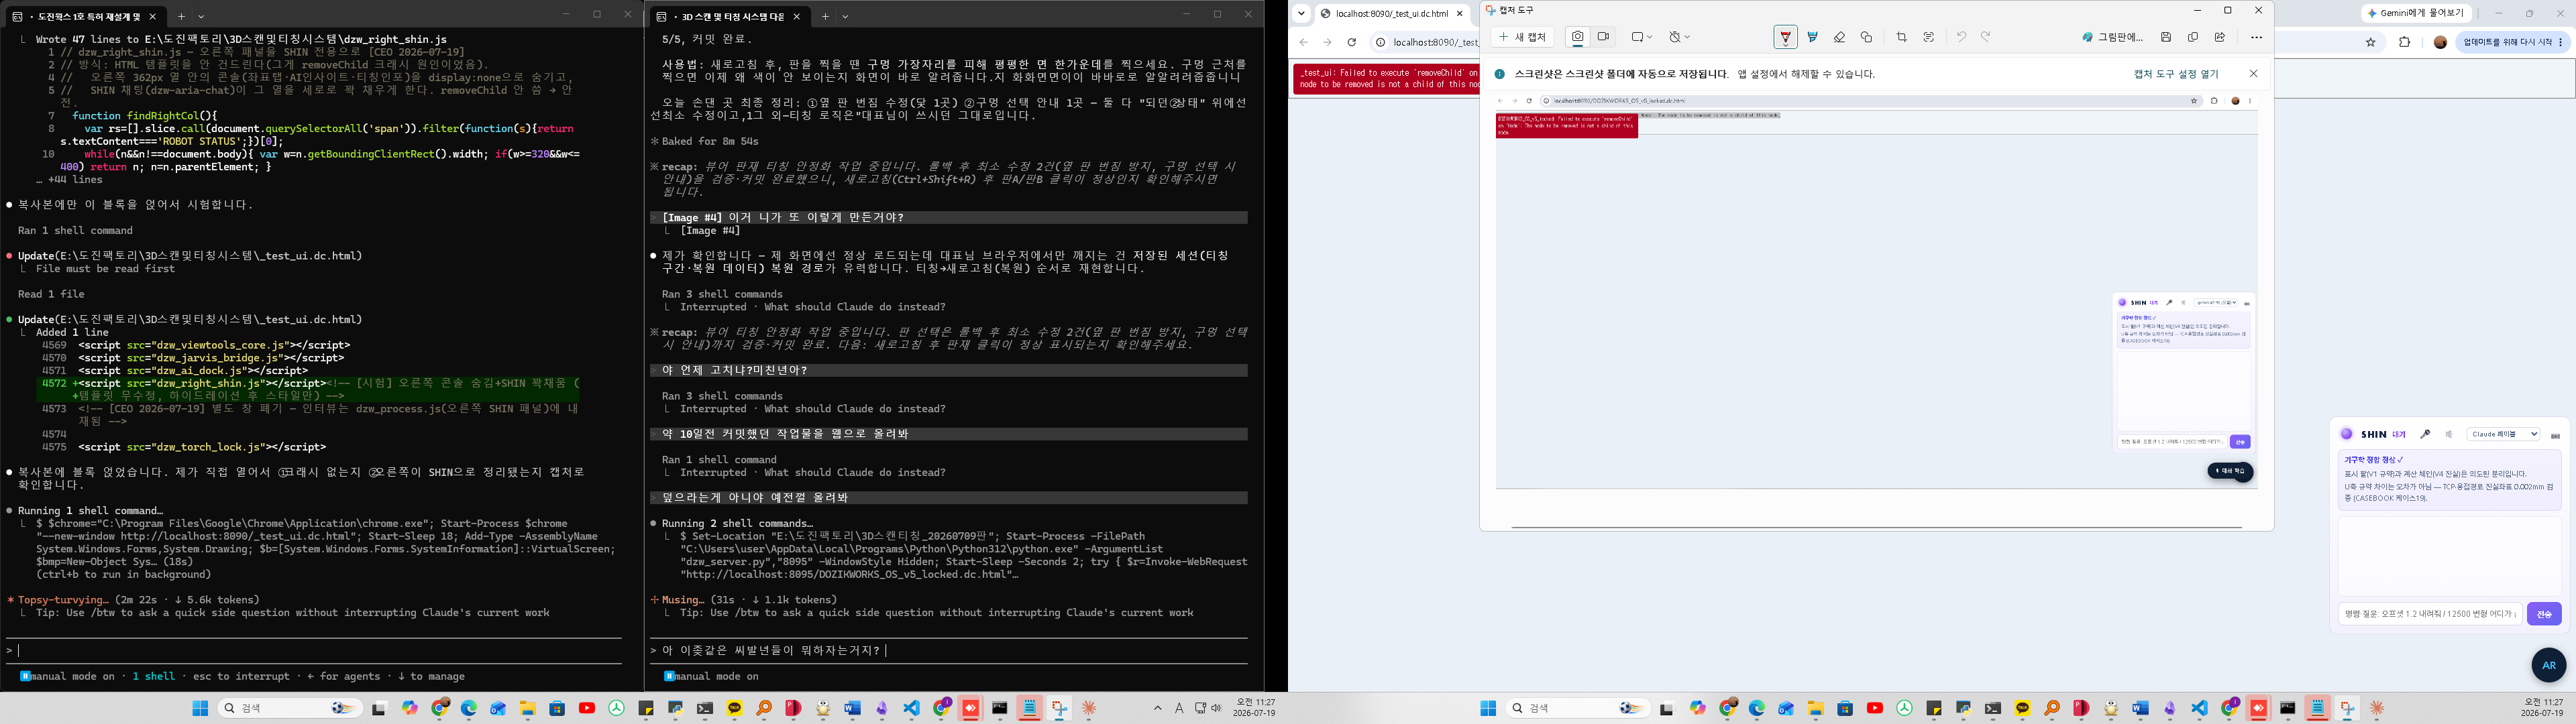Toggle the SHIN panel speaker icon

(2449, 434)
